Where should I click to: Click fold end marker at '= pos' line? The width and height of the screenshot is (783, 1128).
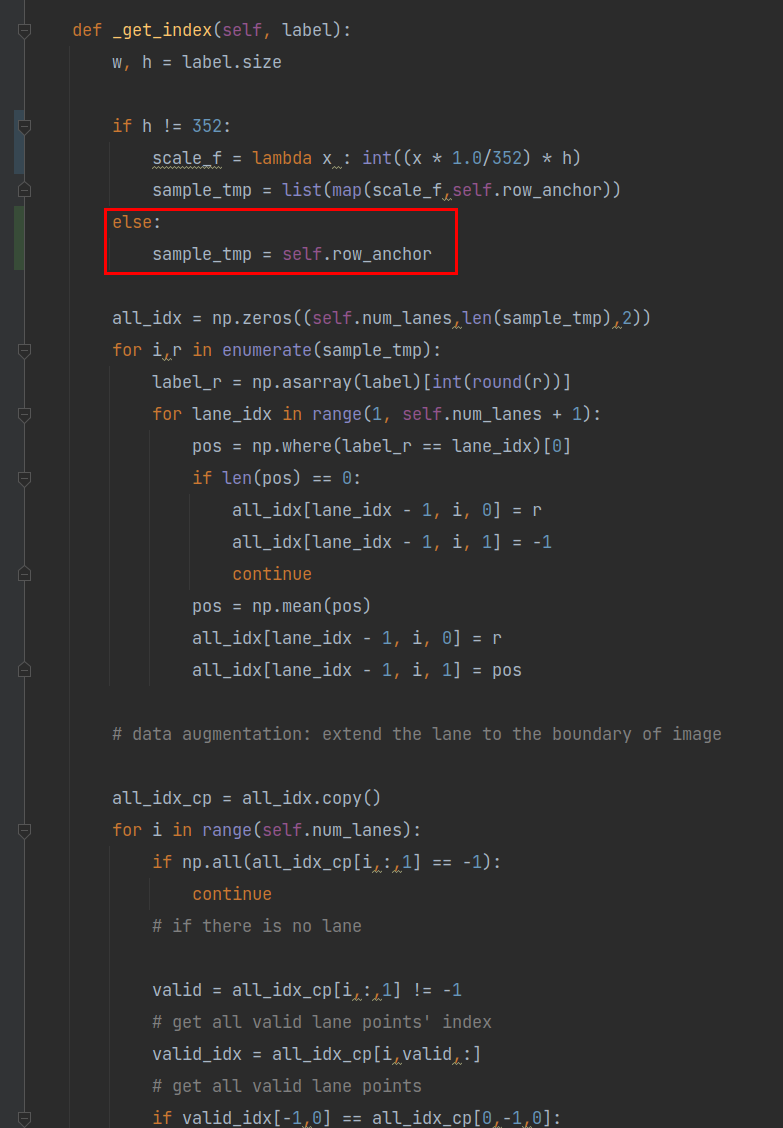pyautogui.click(x=24, y=670)
